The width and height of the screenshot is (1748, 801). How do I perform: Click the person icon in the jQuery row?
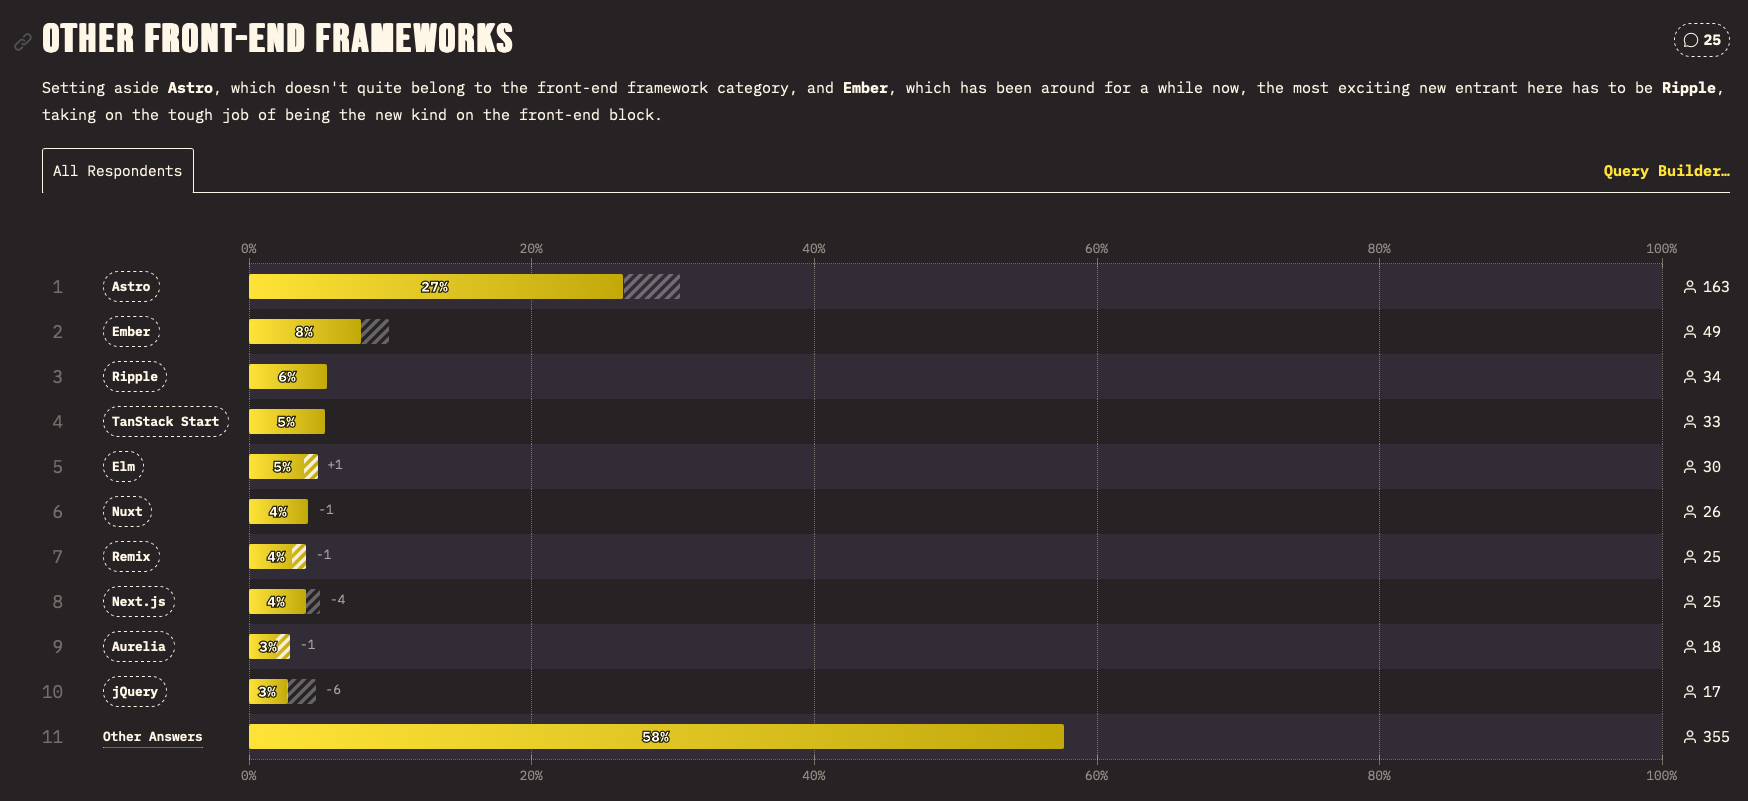click(x=1690, y=692)
